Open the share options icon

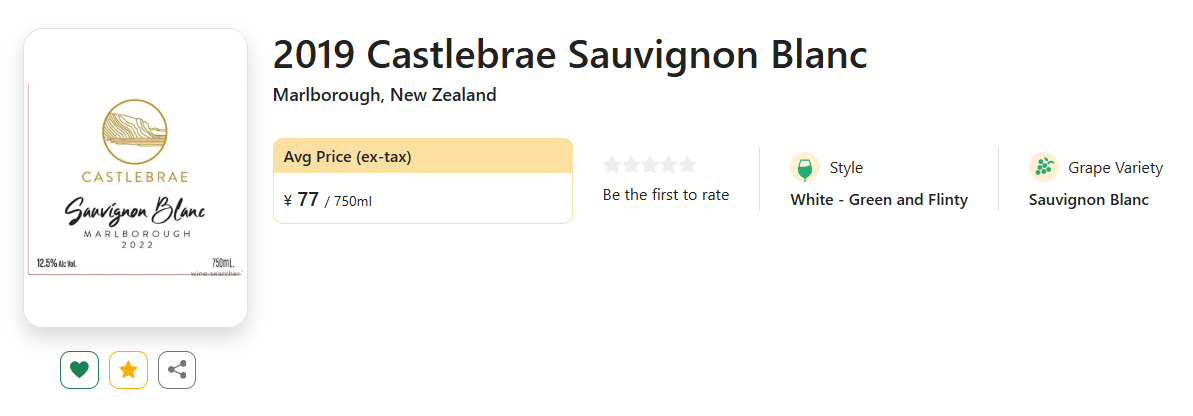(x=177, y=370)
